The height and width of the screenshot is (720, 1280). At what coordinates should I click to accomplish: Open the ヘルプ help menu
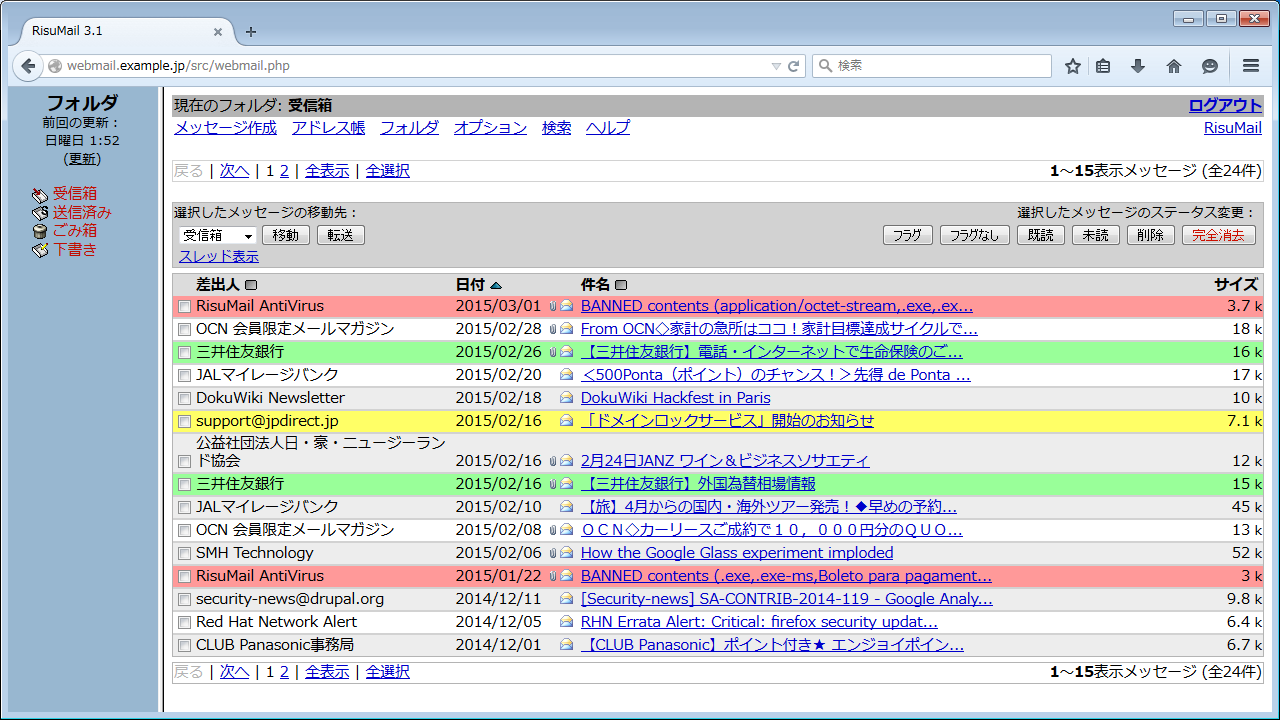point(608,128)
